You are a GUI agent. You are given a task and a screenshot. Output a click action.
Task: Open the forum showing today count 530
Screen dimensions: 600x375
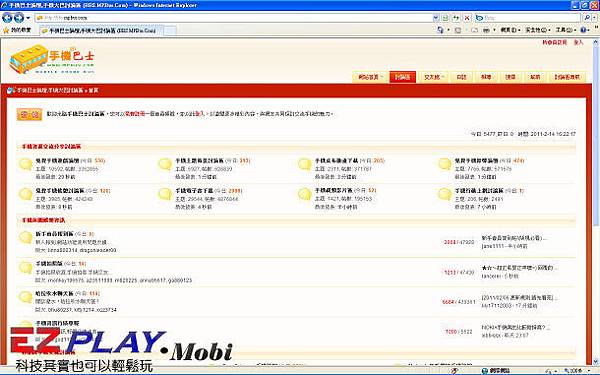click(57, 161)
